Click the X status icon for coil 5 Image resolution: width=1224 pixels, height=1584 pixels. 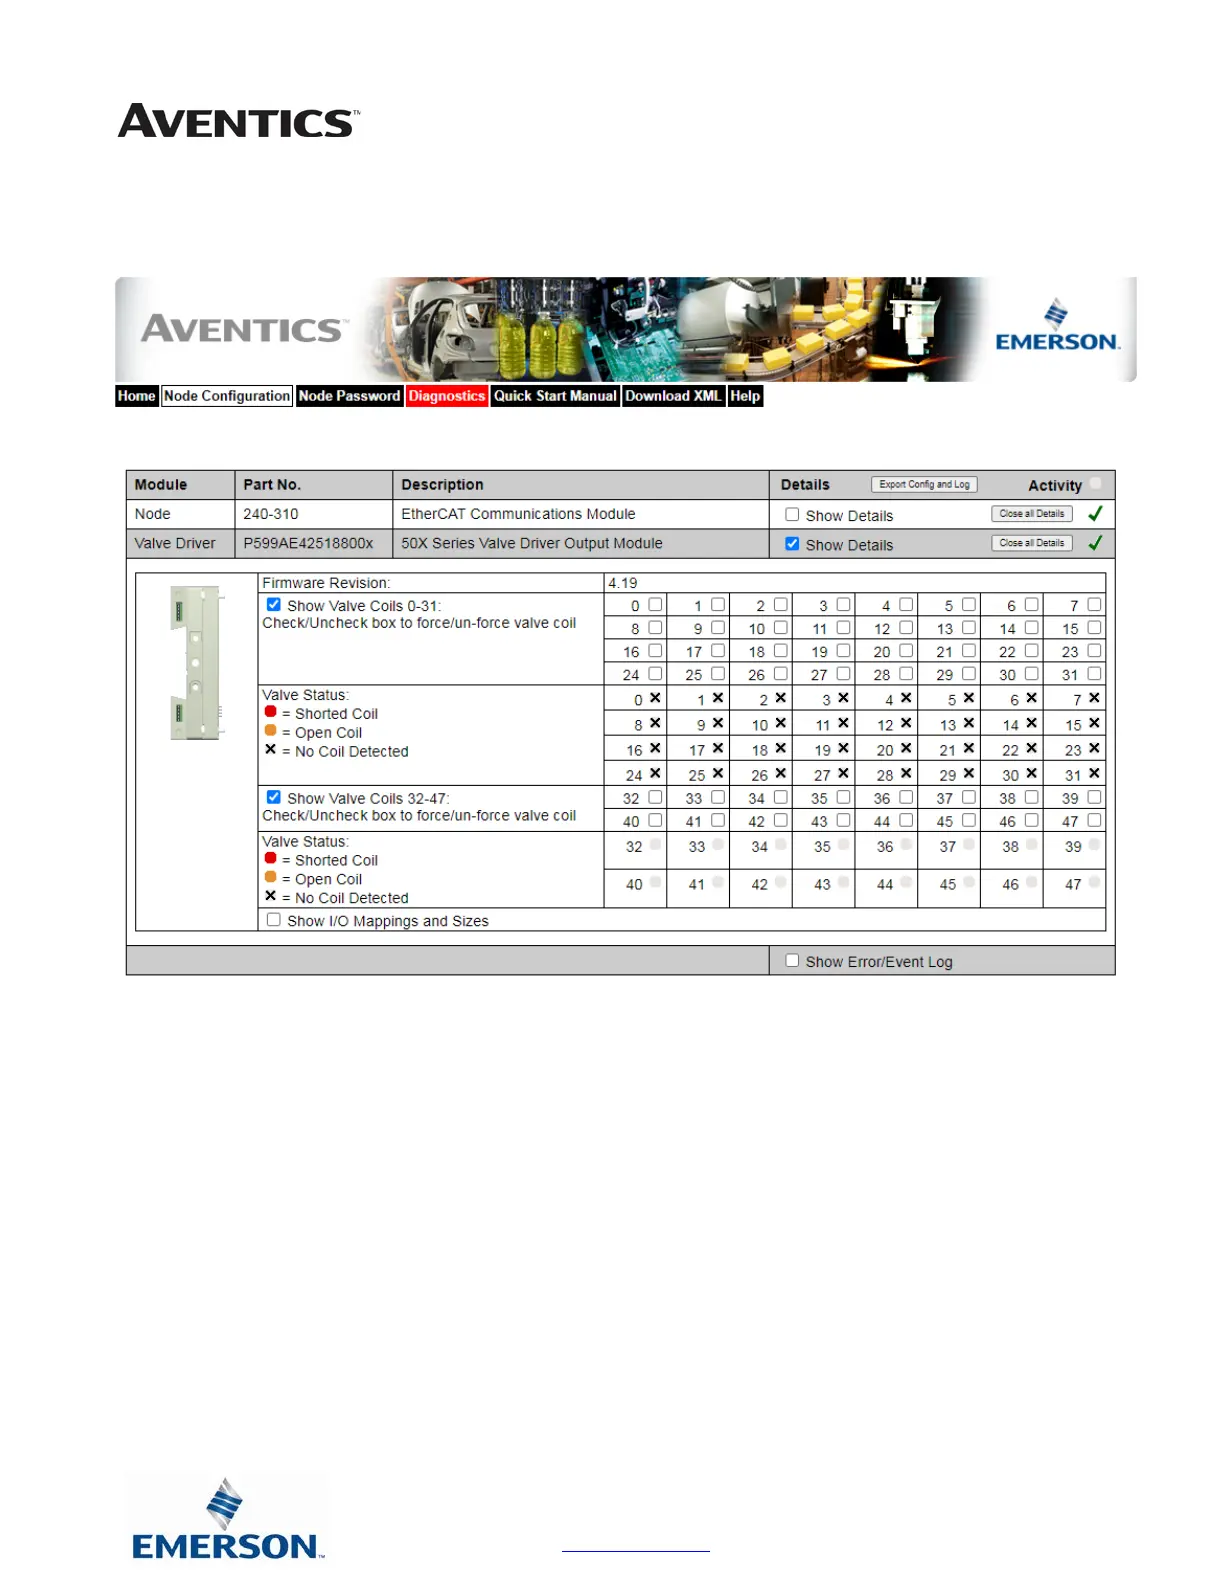pos(969,698)
